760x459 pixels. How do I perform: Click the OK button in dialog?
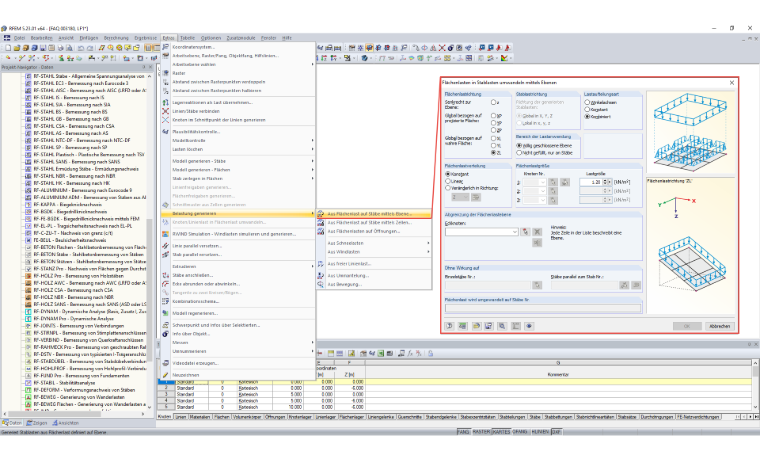[x=687, y=326]
